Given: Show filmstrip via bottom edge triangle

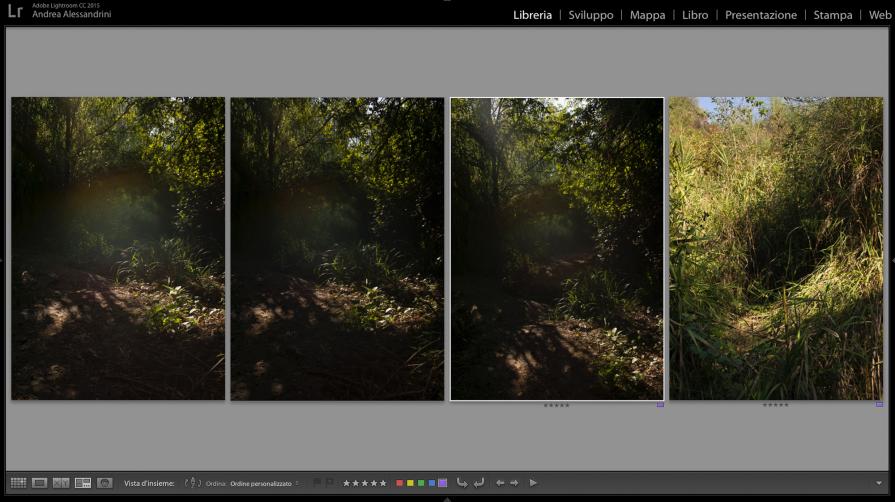Looking at the screenshot, I should tap(448, 499).
